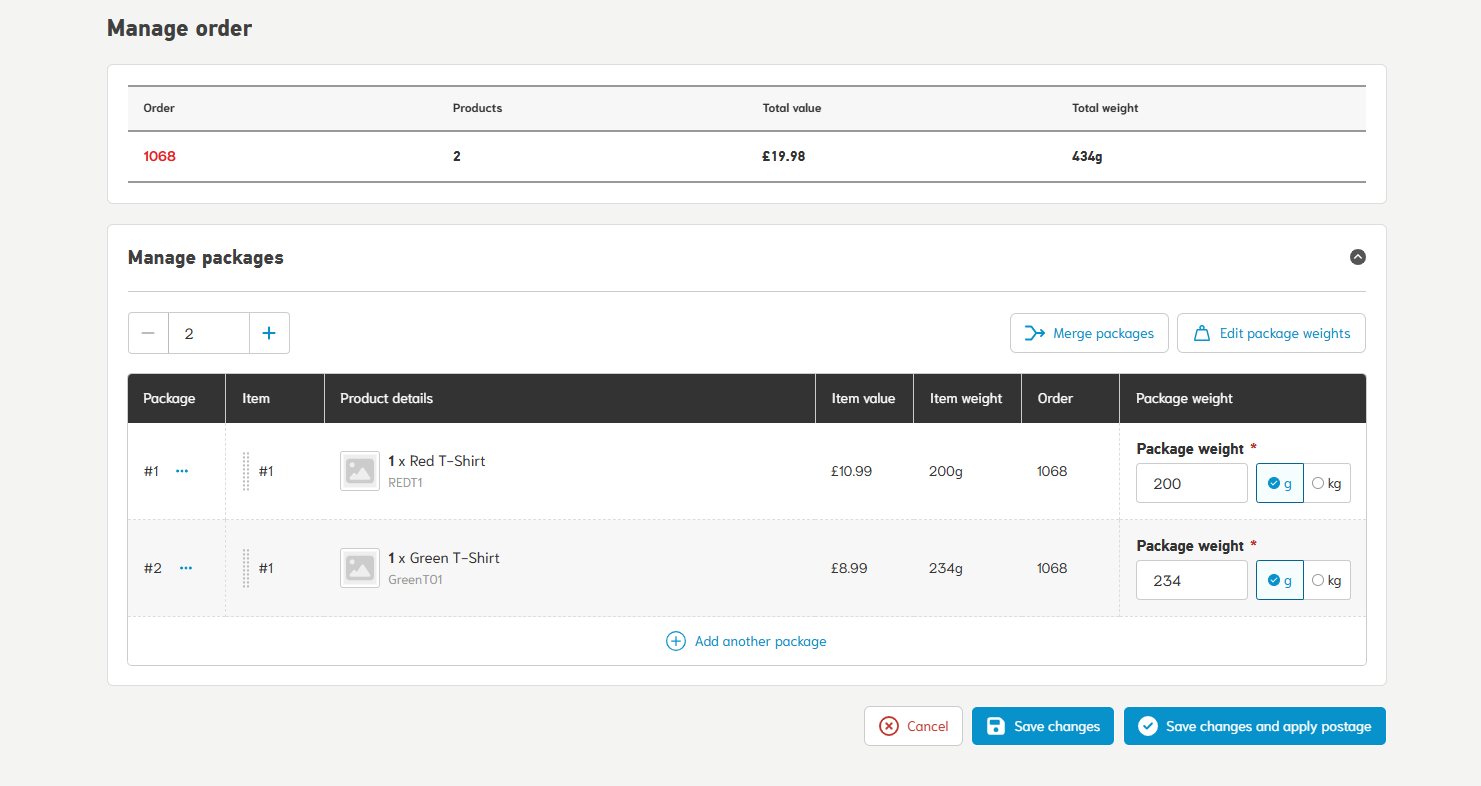Select g unit for package #1 weight

coord(1279,483)
